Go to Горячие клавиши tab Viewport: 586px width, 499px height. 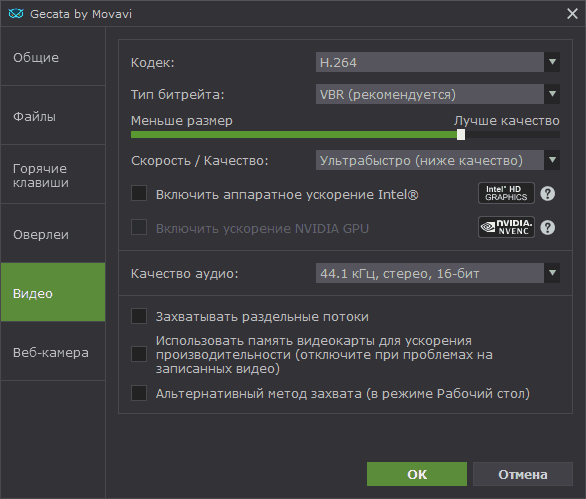pos(53,175)
